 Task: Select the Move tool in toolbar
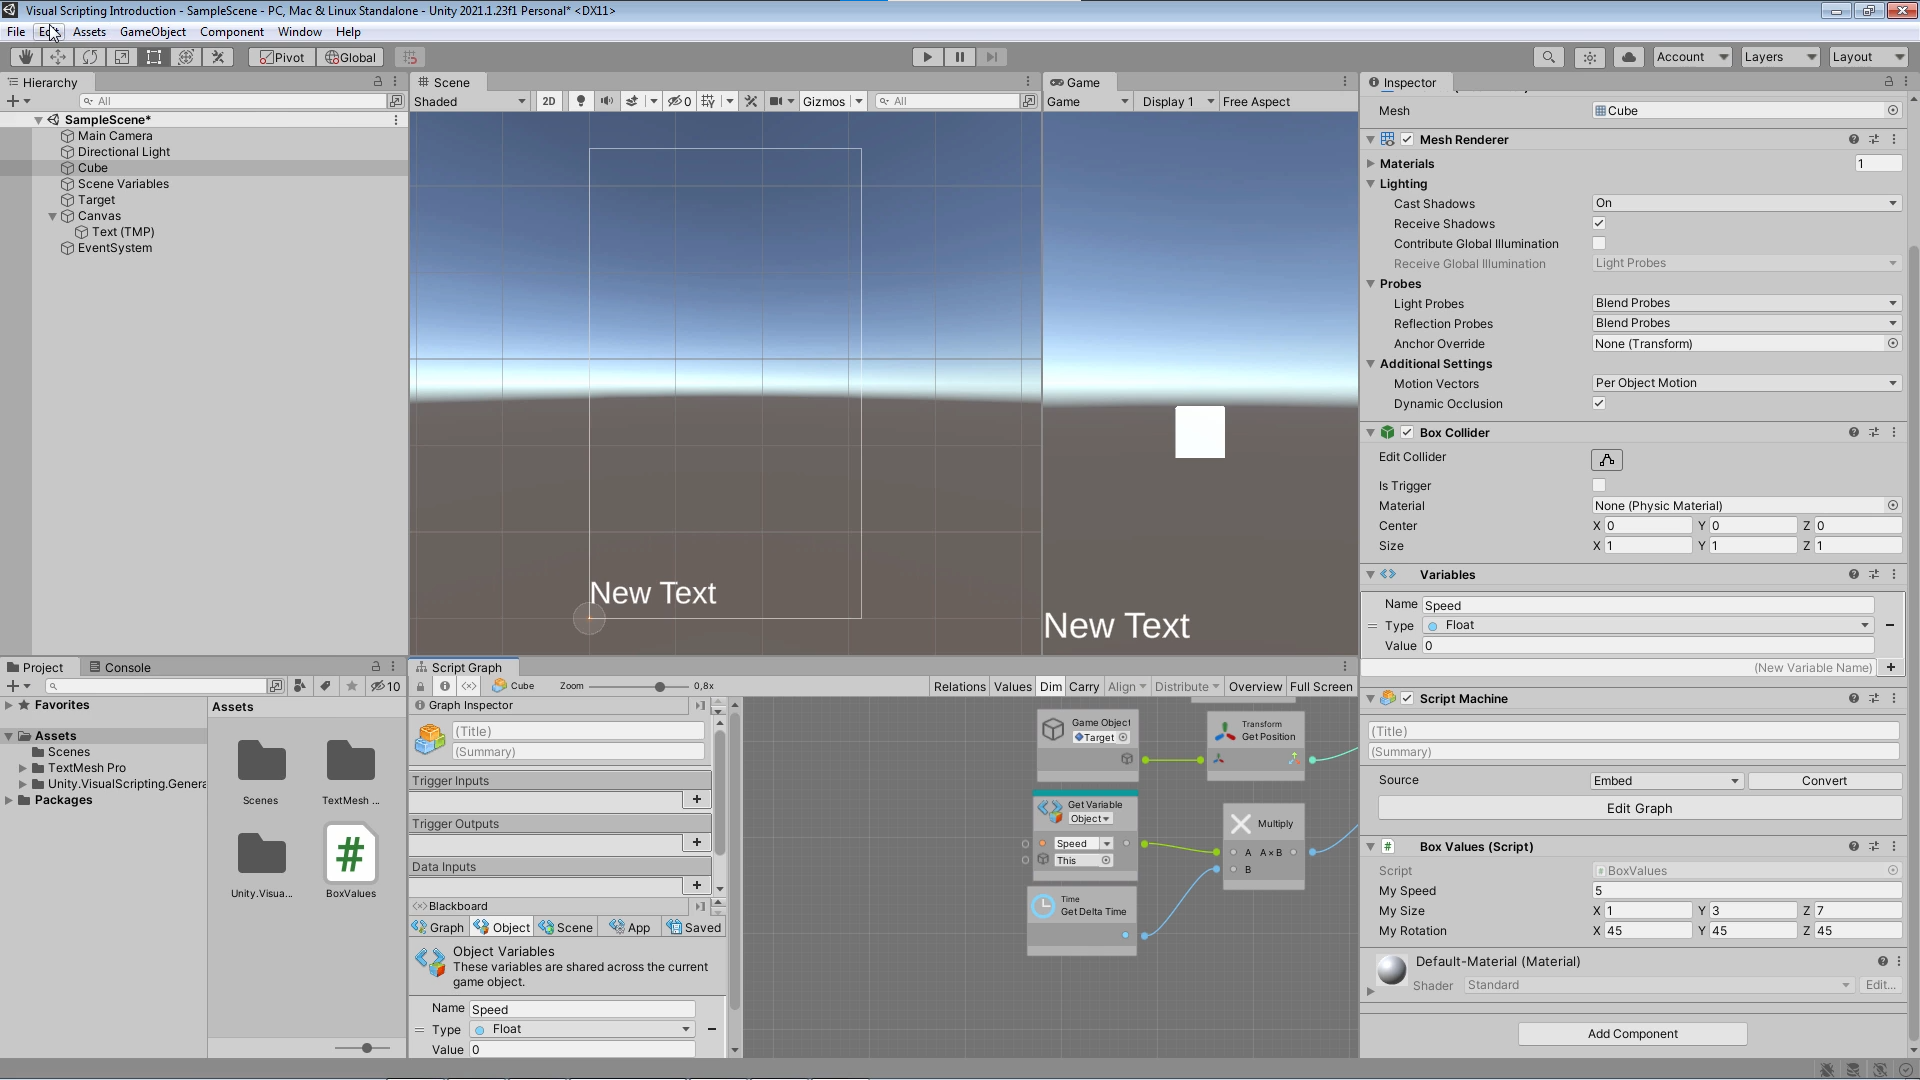[57, 57]
